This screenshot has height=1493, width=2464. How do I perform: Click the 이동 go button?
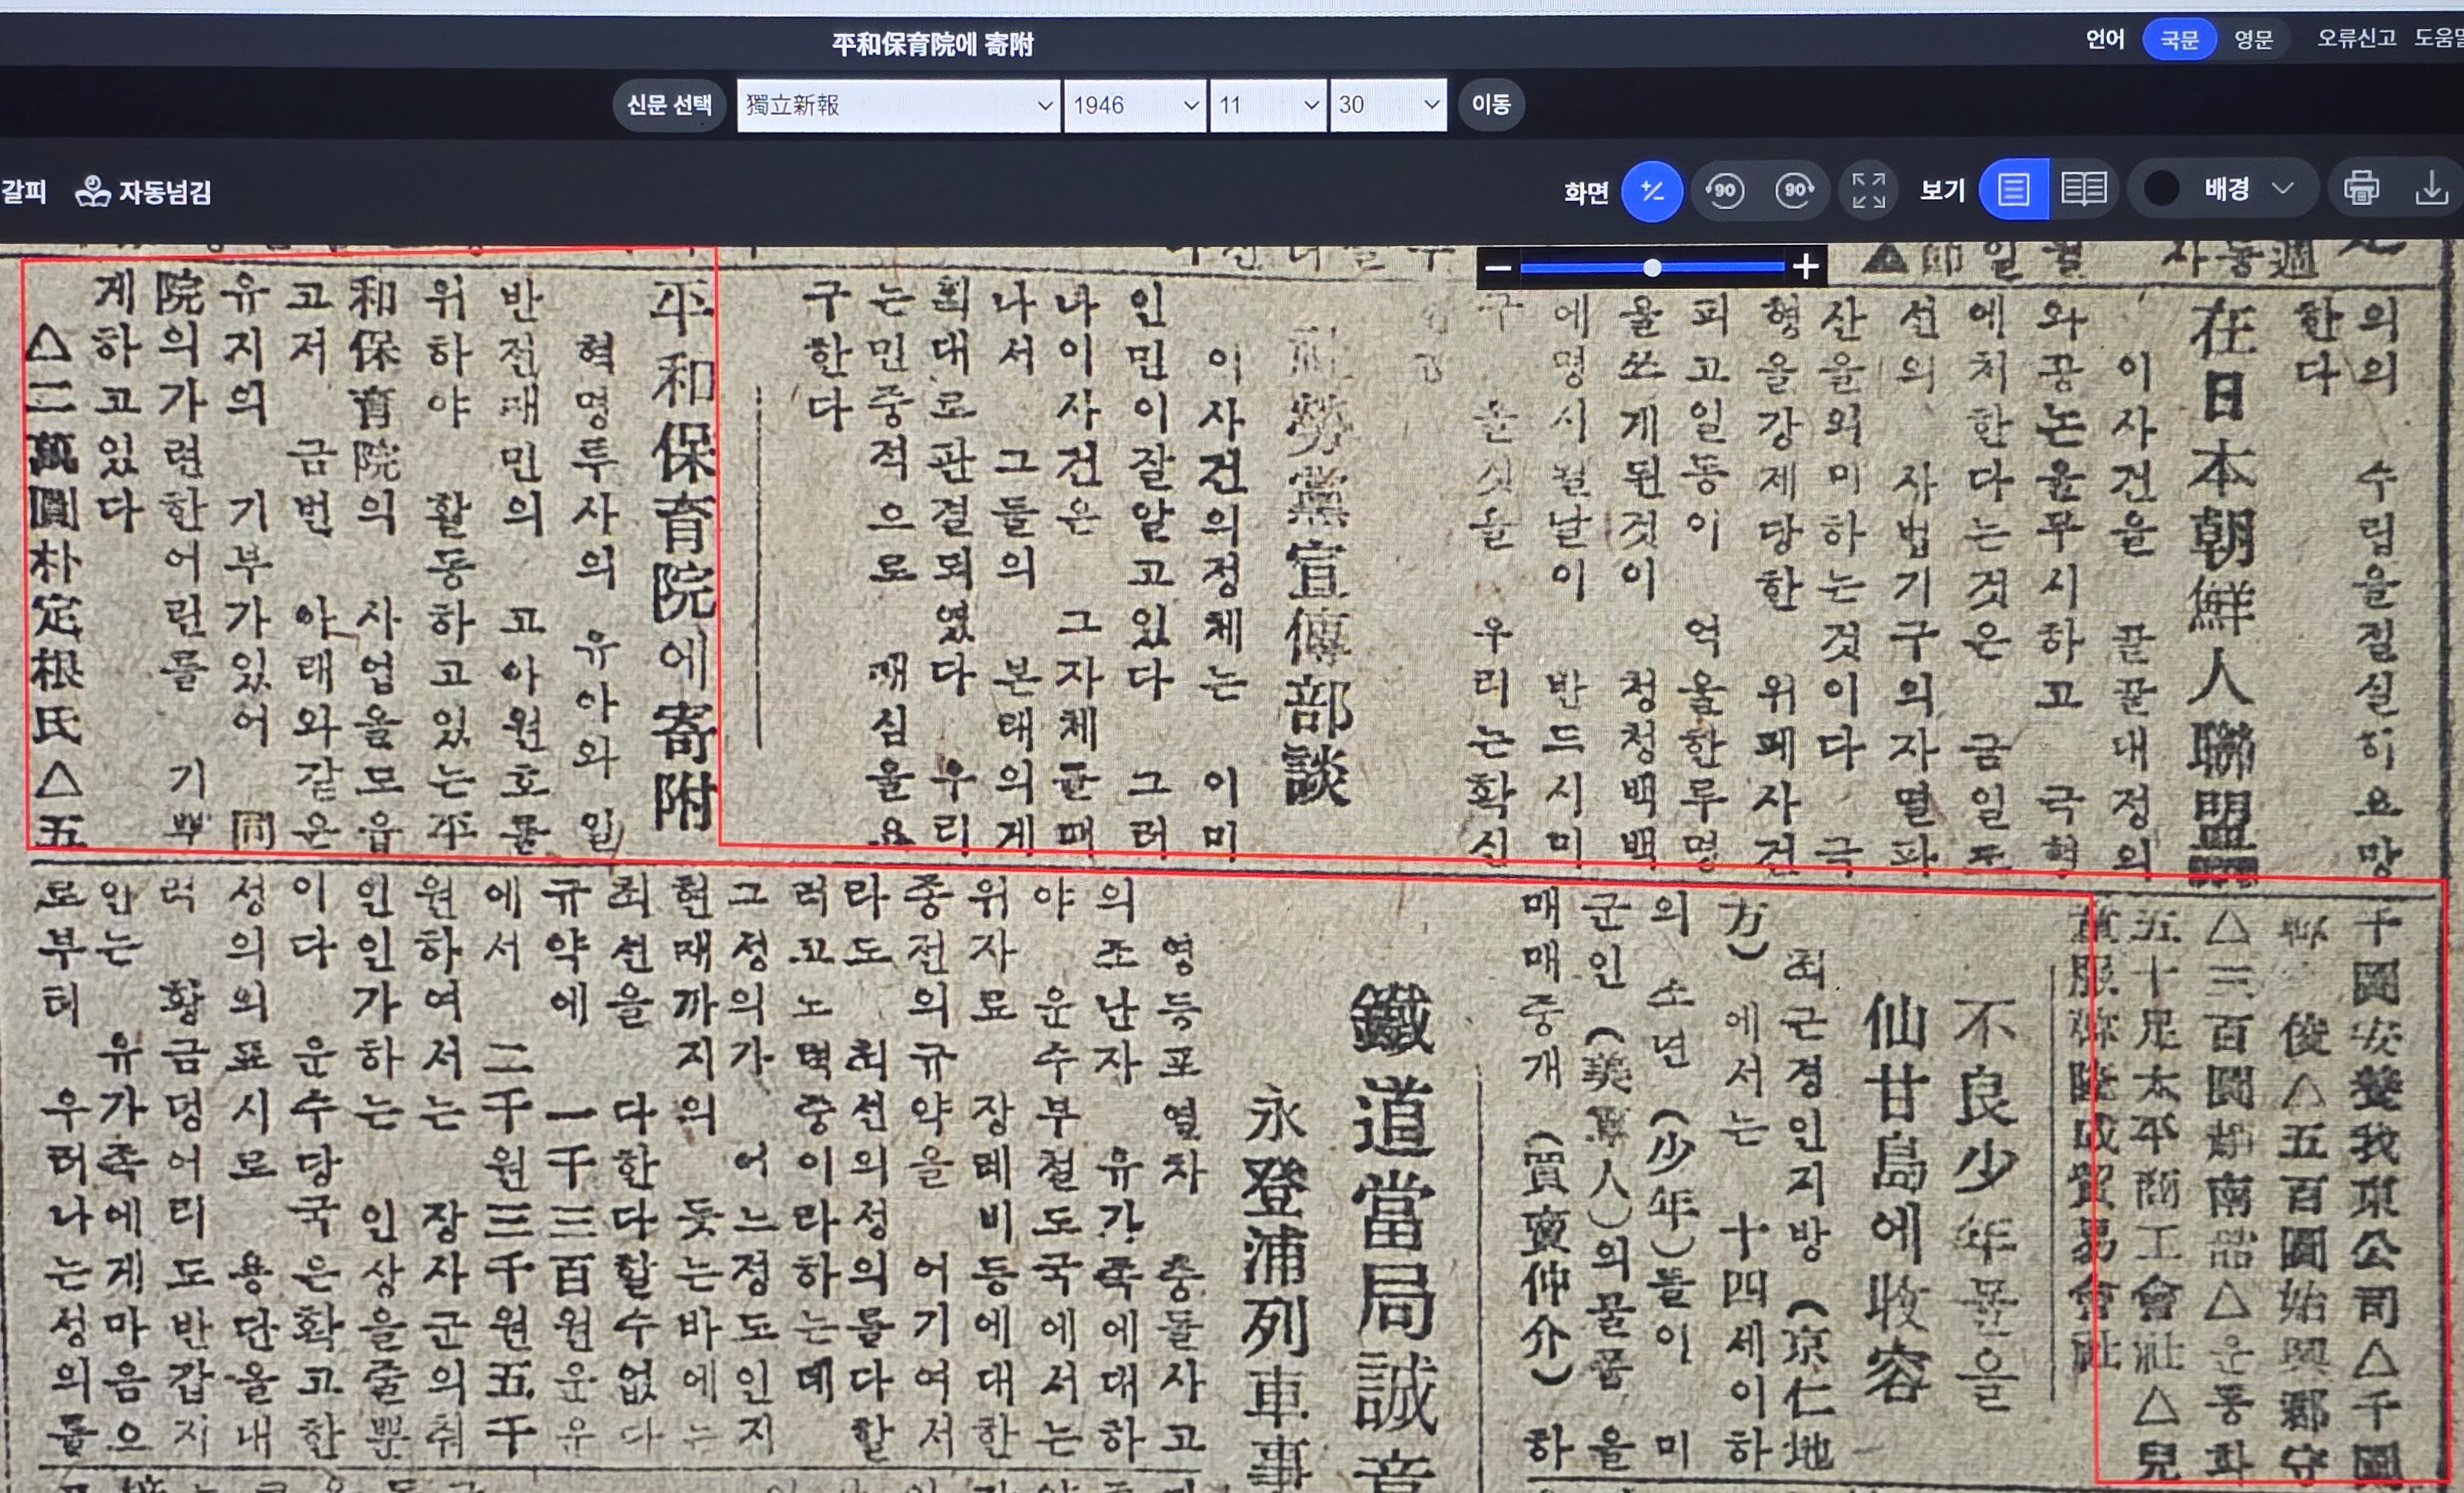point(1491,105)
